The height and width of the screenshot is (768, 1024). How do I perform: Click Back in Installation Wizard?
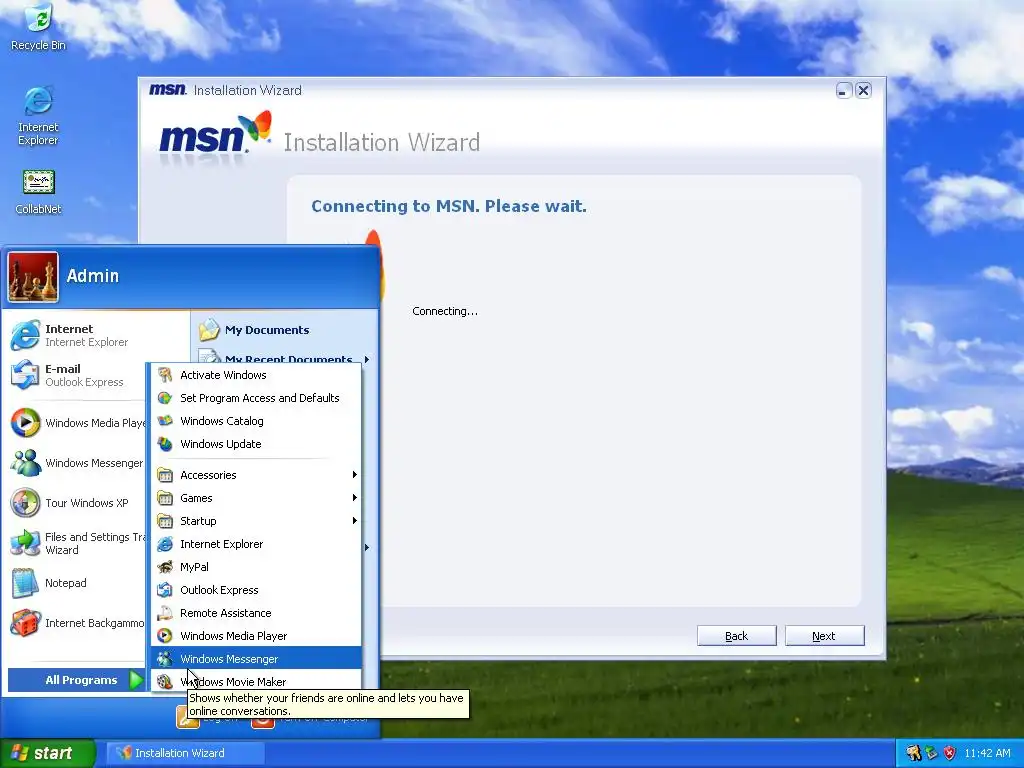pos(737,636)
